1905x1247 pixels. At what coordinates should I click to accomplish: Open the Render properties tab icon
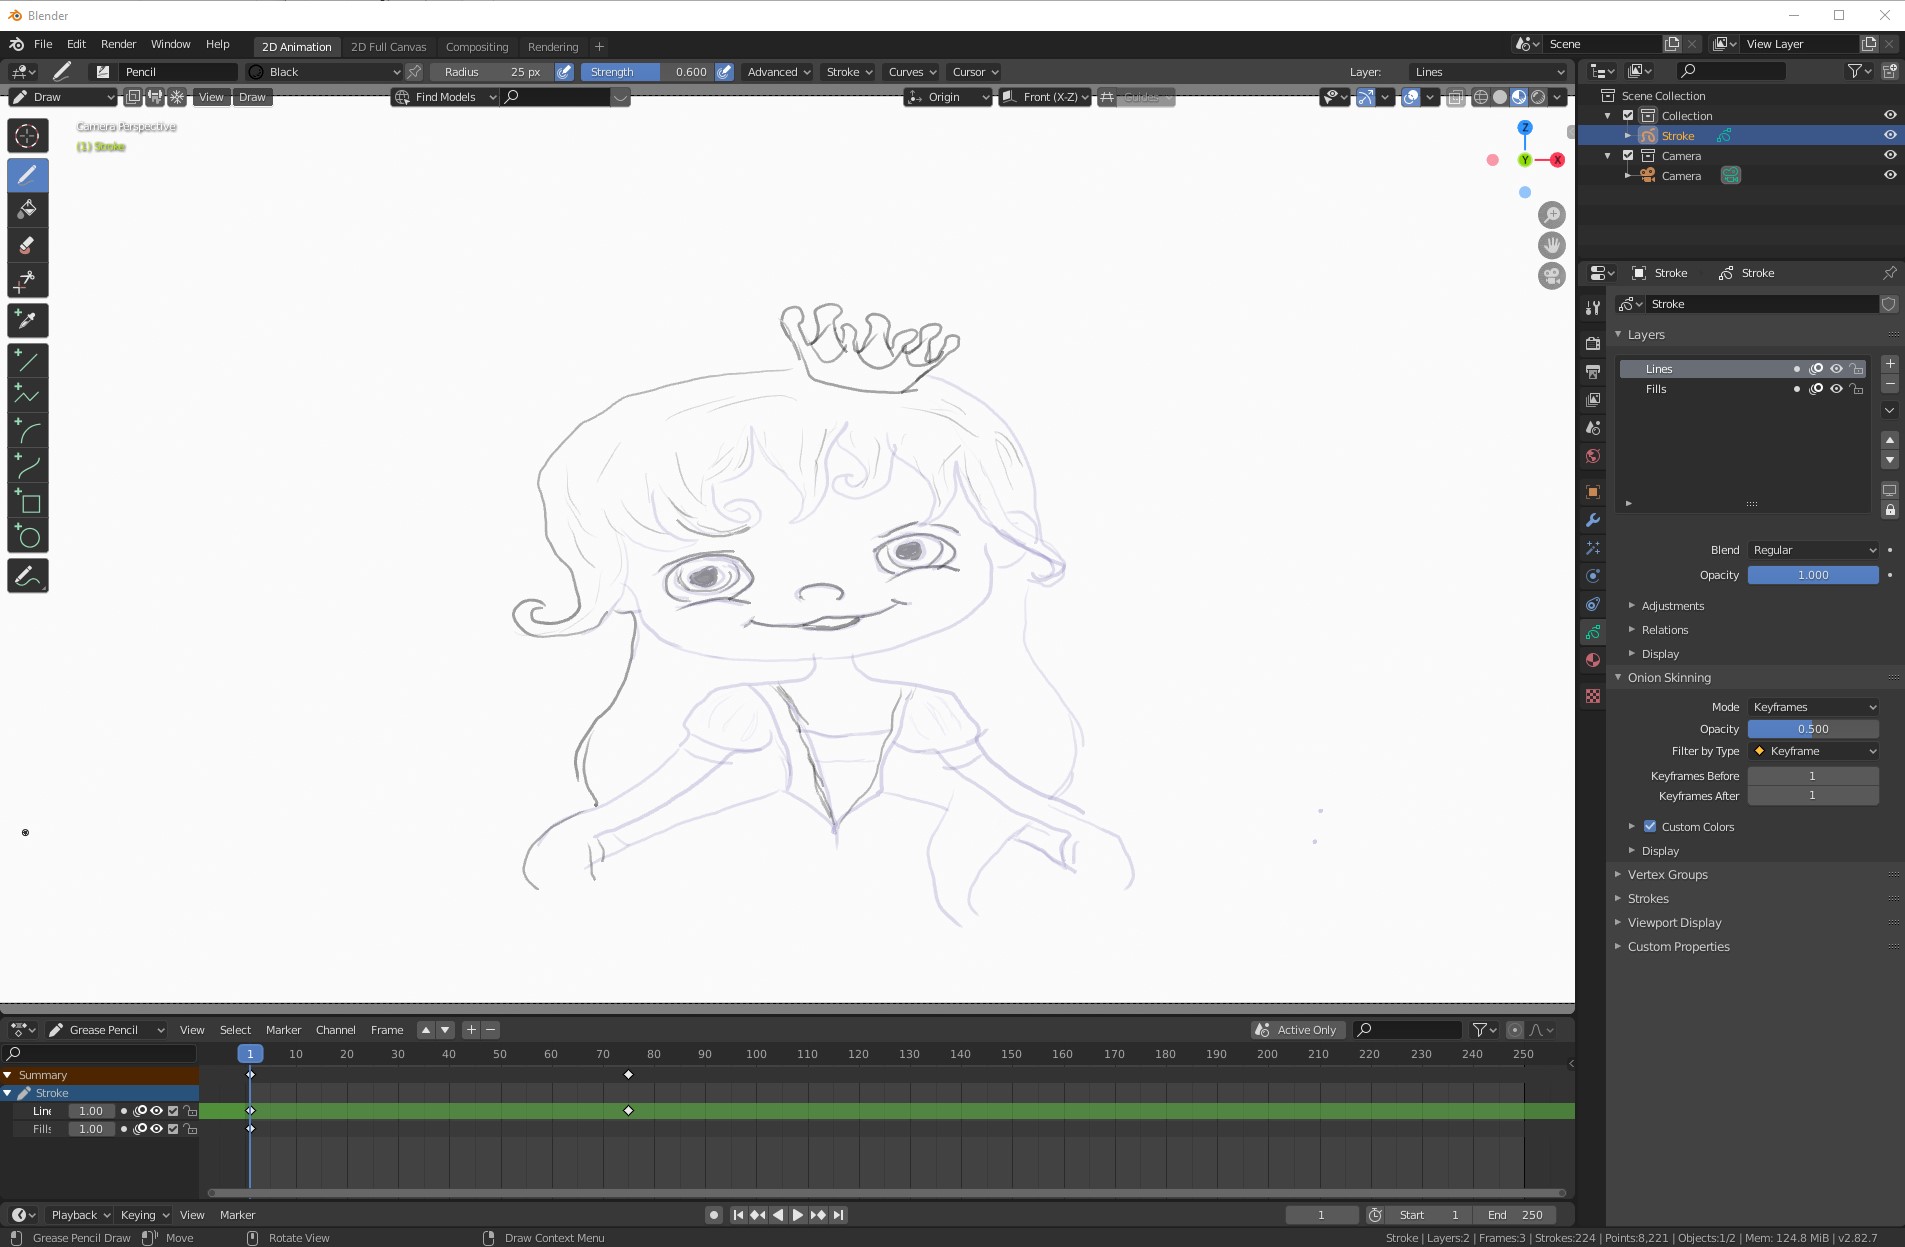pos(1593,343)
